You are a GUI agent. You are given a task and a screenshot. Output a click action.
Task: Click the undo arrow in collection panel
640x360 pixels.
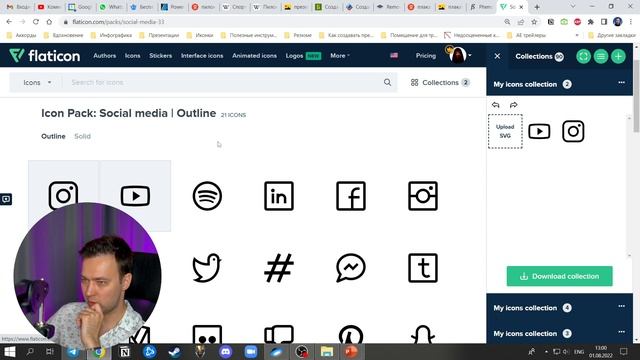[x=496, y=105]
